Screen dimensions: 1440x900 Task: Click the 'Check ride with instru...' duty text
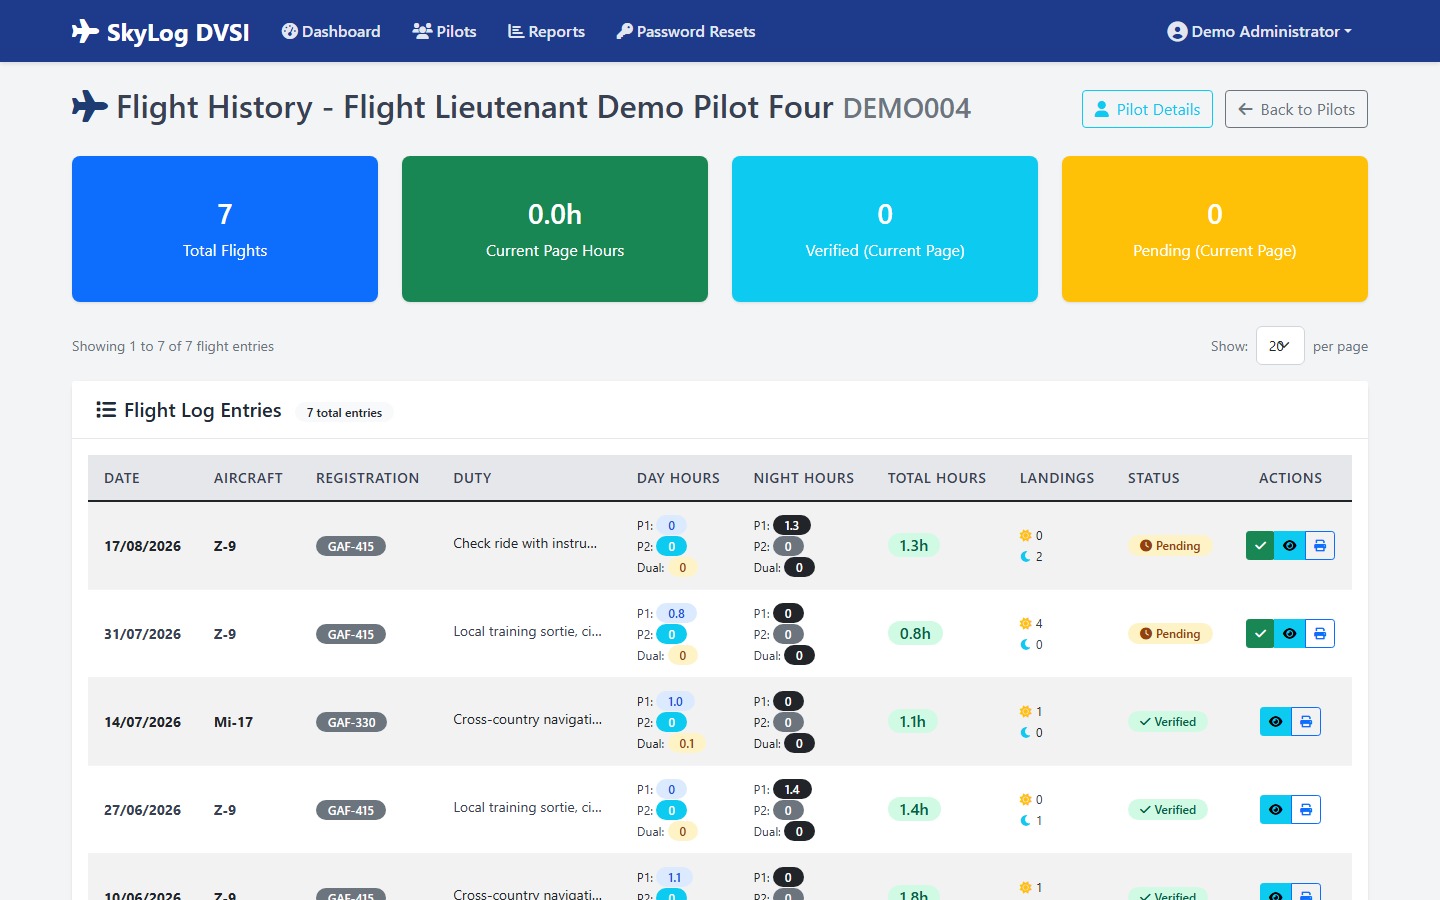pos(525,543)
